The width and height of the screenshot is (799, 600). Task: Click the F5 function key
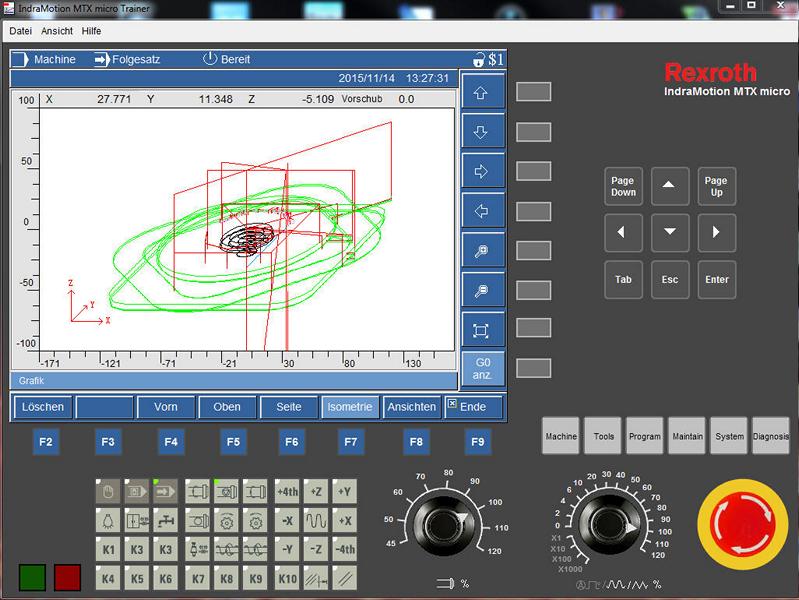pos(233,441)
